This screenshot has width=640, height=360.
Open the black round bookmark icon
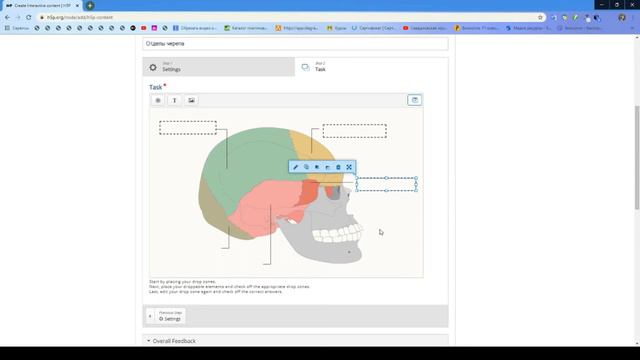[x=133, y=28]
